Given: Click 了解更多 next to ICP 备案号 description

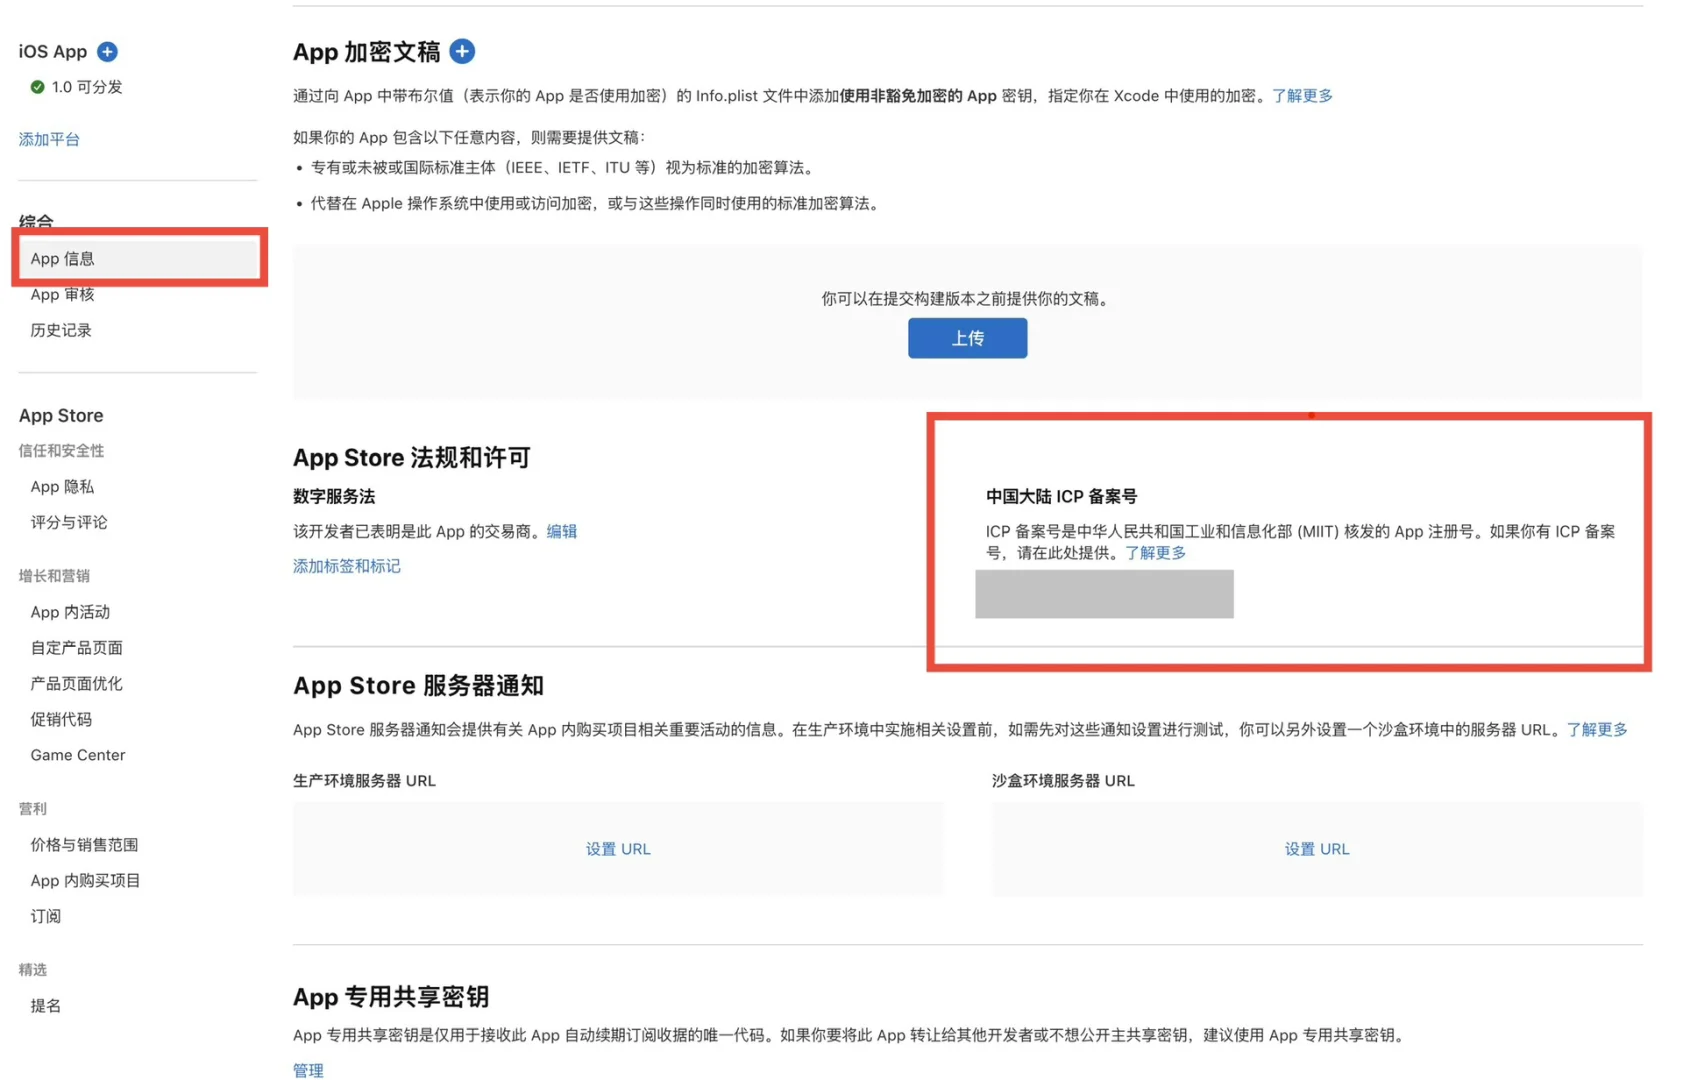Looking at the screenshot, I should pyautogui.click(x=1155, y=552).
